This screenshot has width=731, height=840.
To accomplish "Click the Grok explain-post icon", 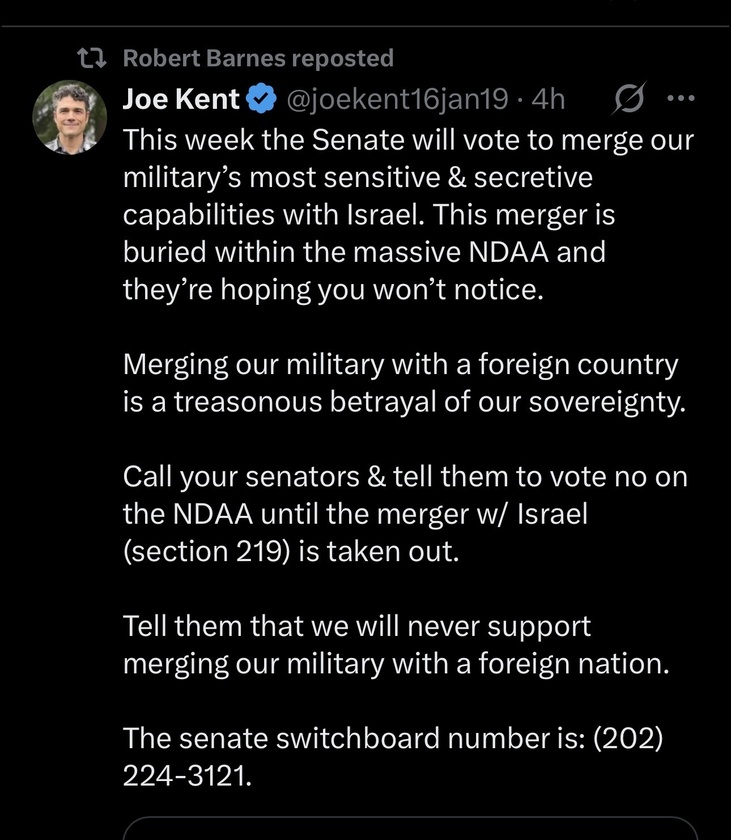I will [x=629, y=99].
